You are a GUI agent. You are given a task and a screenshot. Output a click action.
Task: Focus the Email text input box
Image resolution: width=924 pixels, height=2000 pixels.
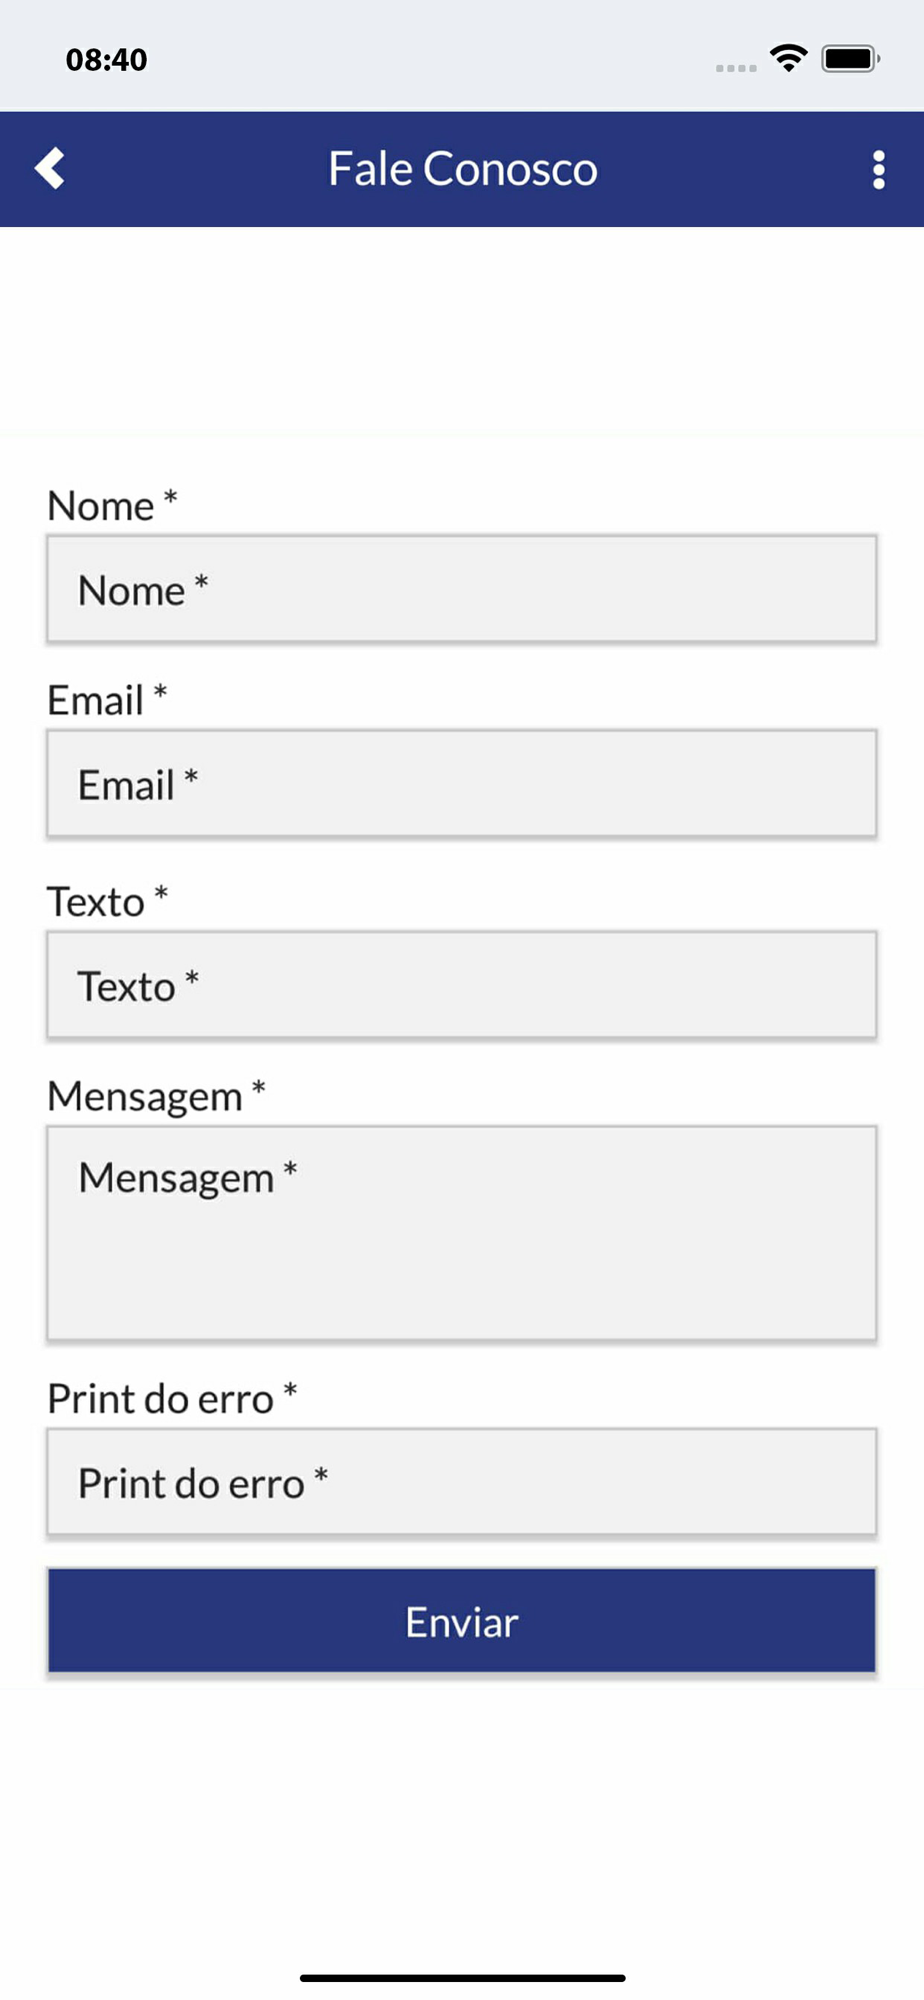click(x=462, y=784)
